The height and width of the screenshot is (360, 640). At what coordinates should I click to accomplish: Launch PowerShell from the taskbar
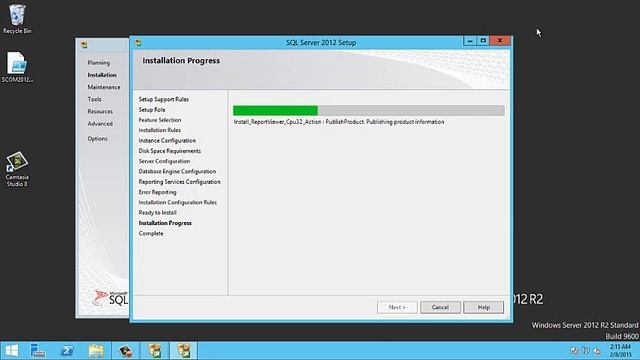click(x=67, y=351)
